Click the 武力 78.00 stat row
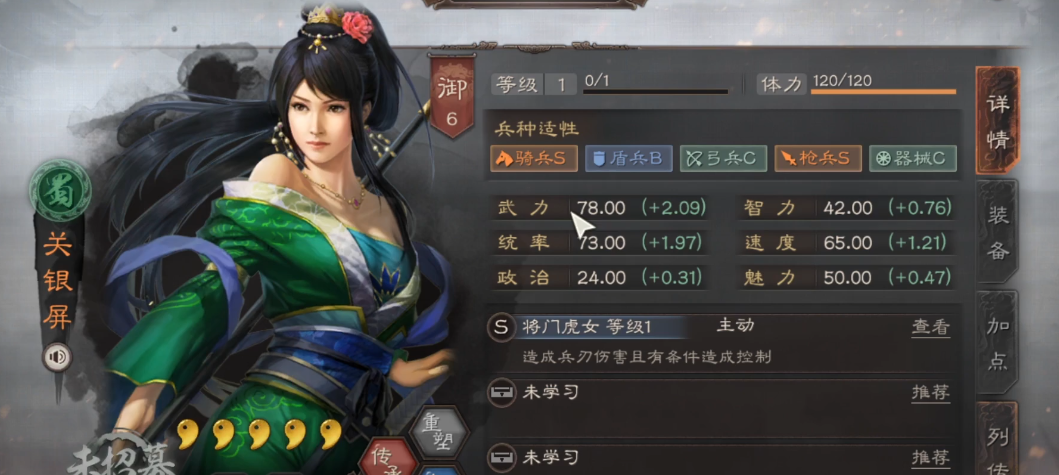 (600, 208)
